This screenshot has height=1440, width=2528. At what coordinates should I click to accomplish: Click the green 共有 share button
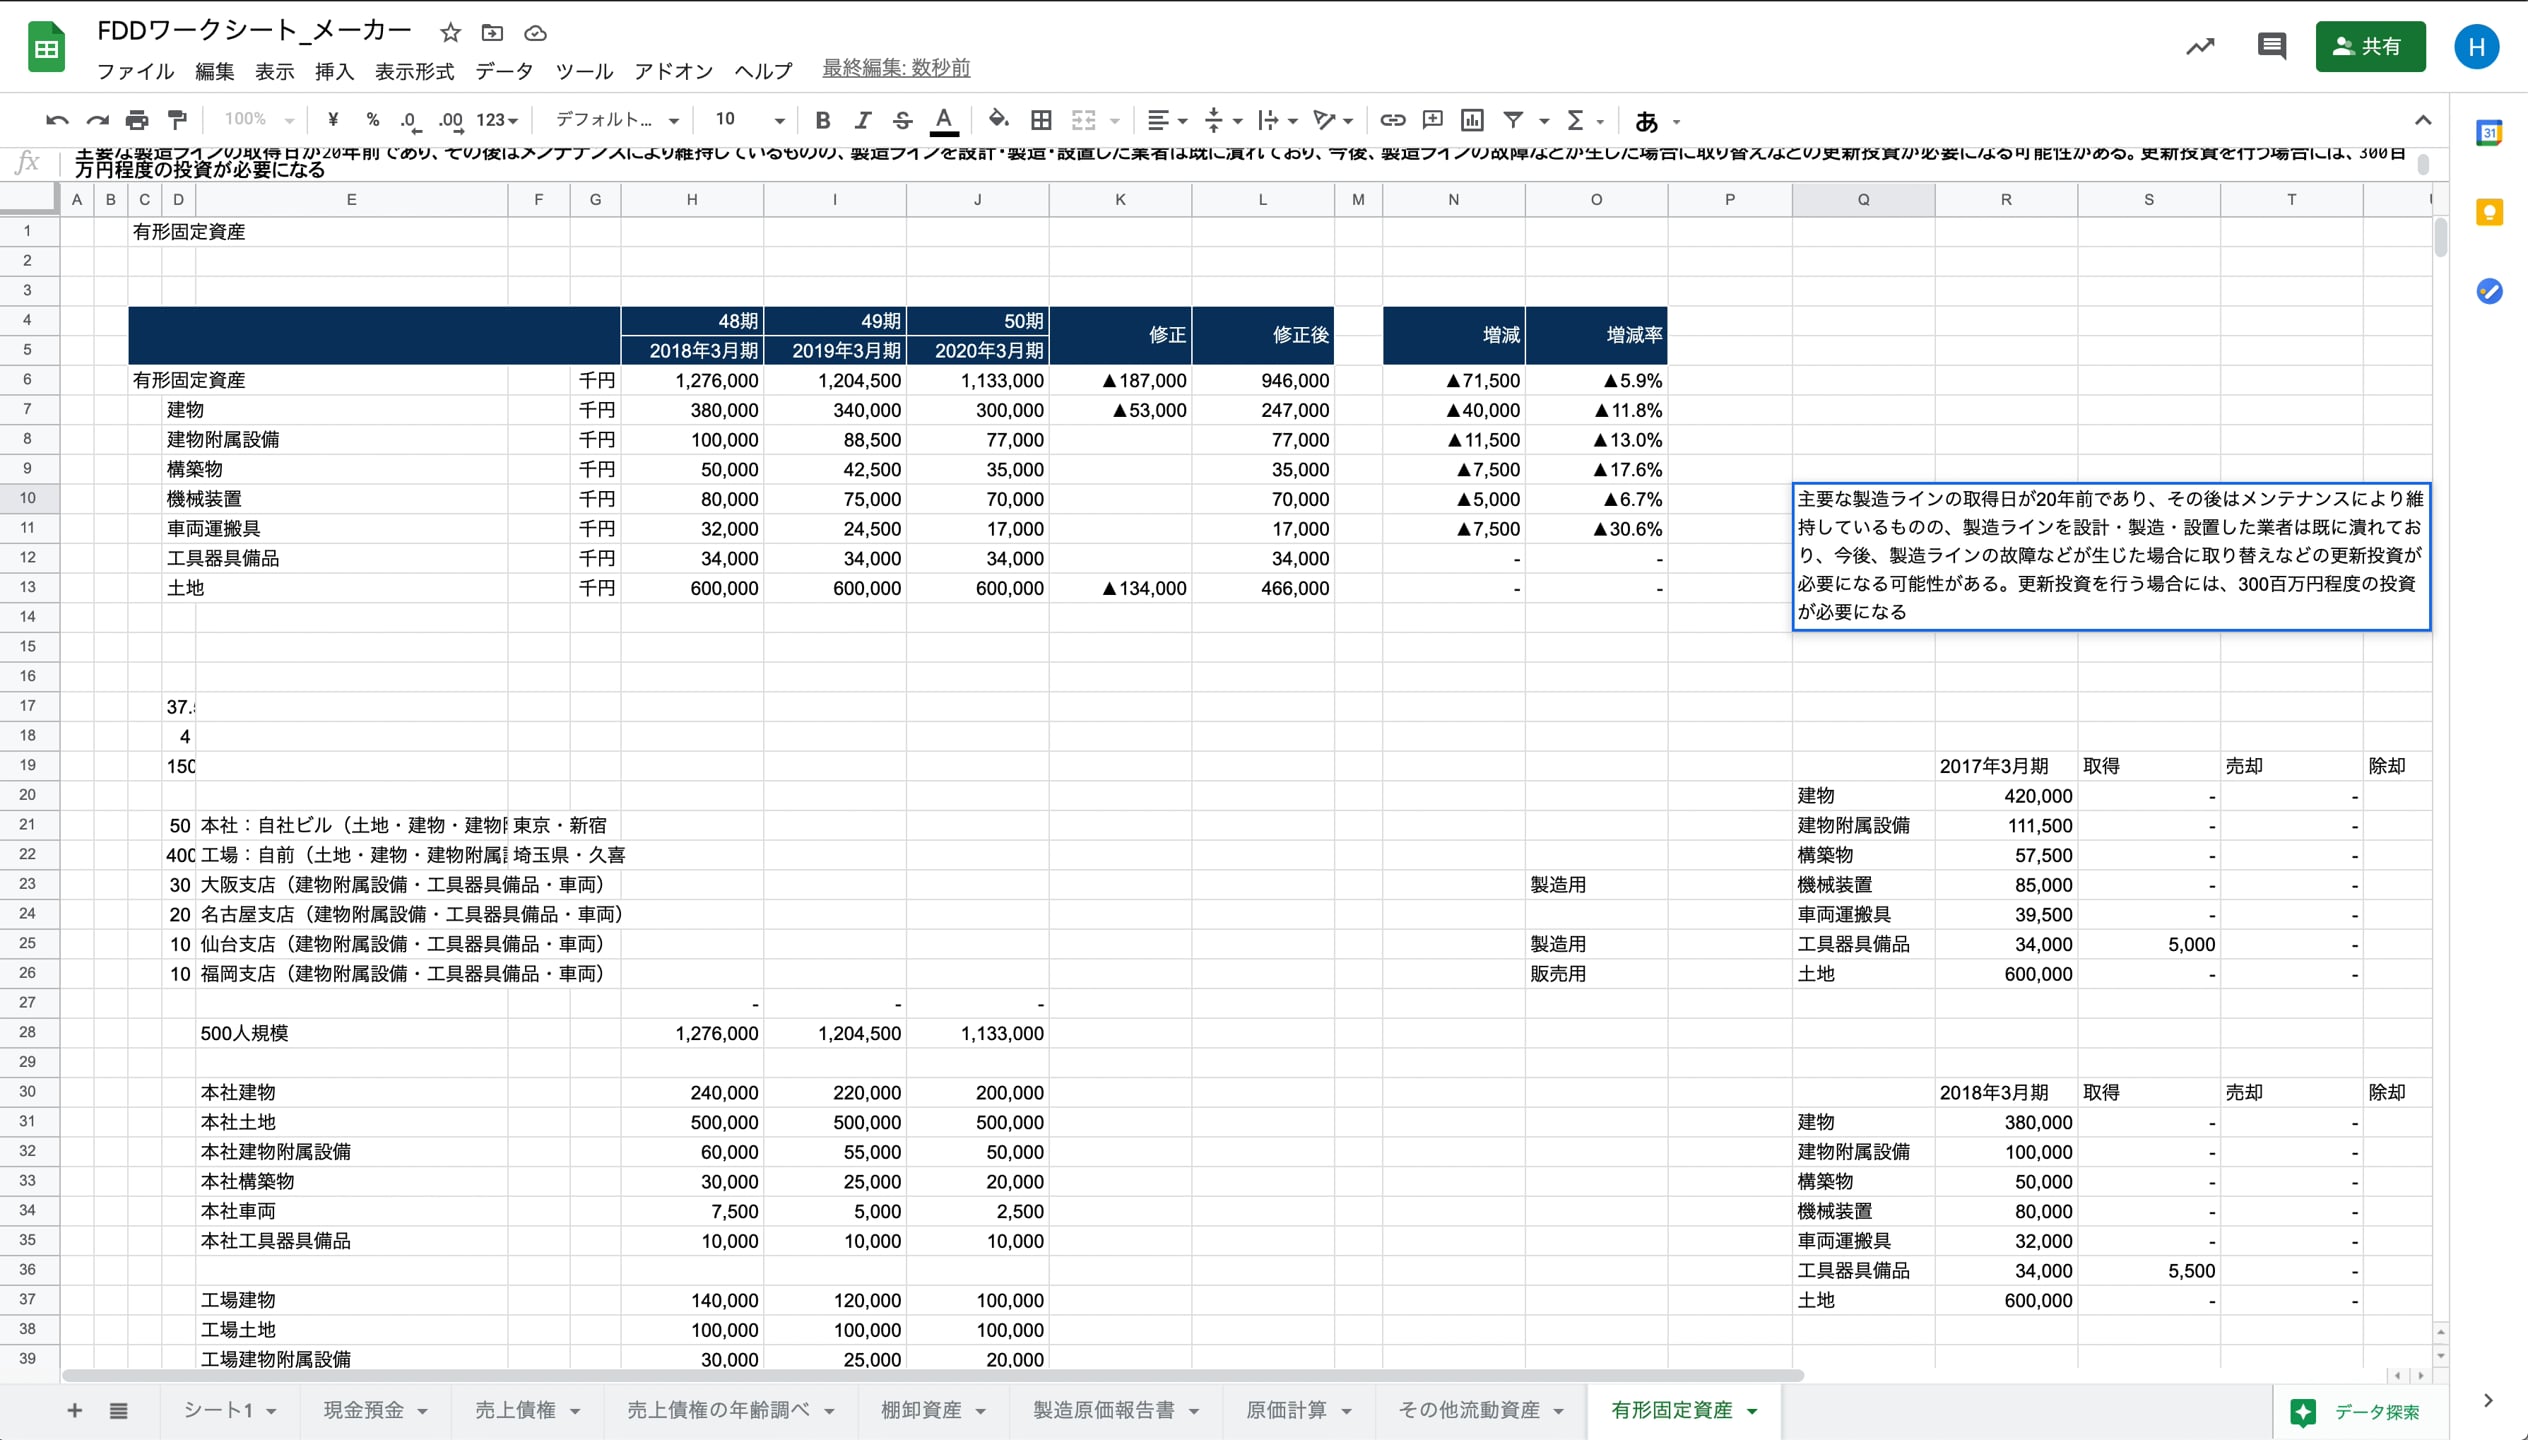[2370, 46]
